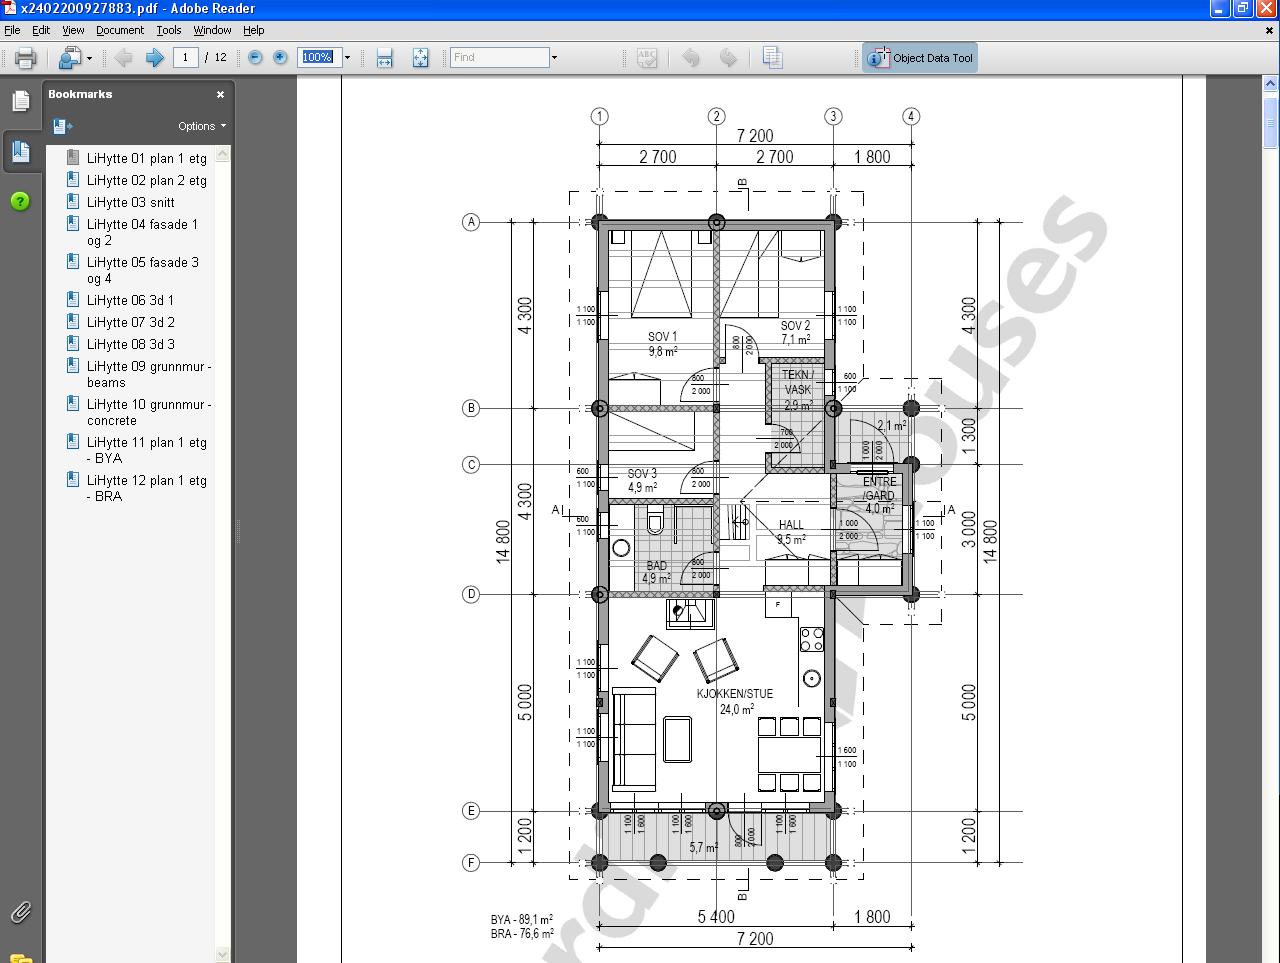
Task: Click the document vertical scrollbar
Action: point(1271,520)
